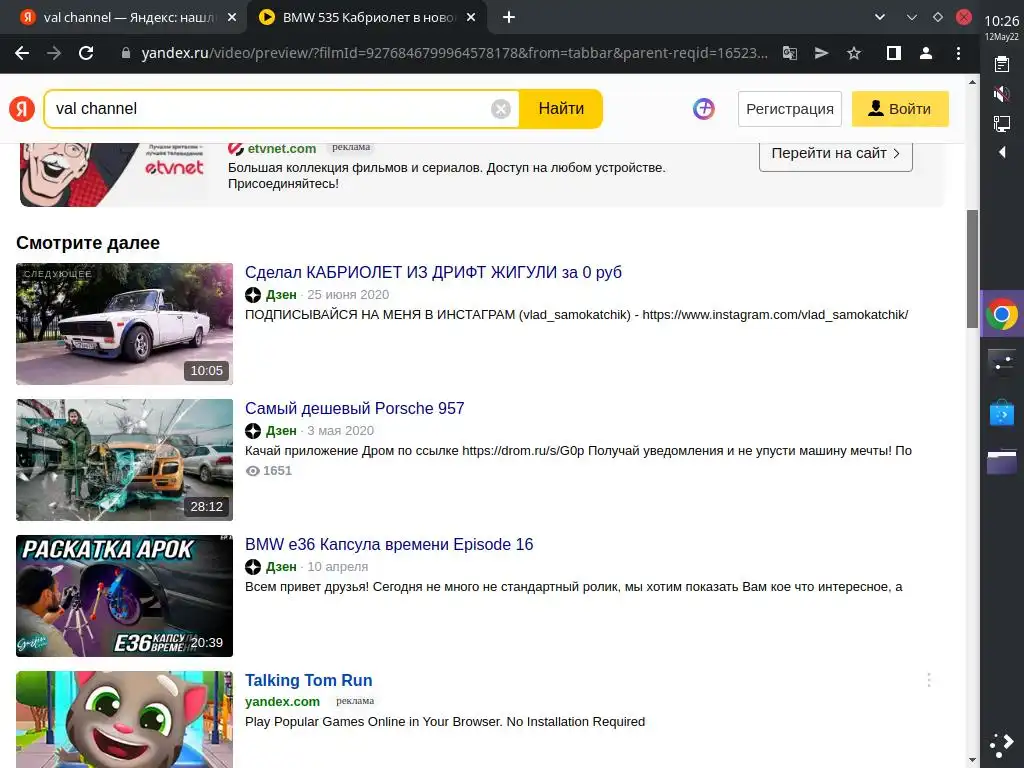Close the 'BMW 535 Кабриолет' tab
The image size is (1024, 768).
[471, 18]
